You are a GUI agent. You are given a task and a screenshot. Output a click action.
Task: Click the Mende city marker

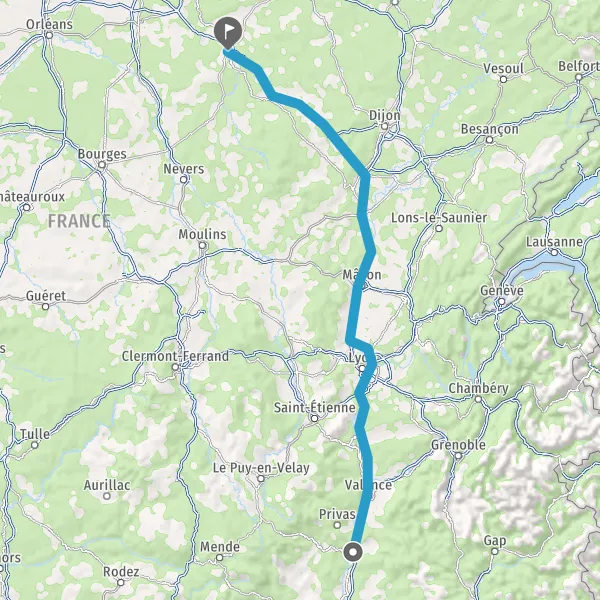pyautogui.click(x=220, y=558)
